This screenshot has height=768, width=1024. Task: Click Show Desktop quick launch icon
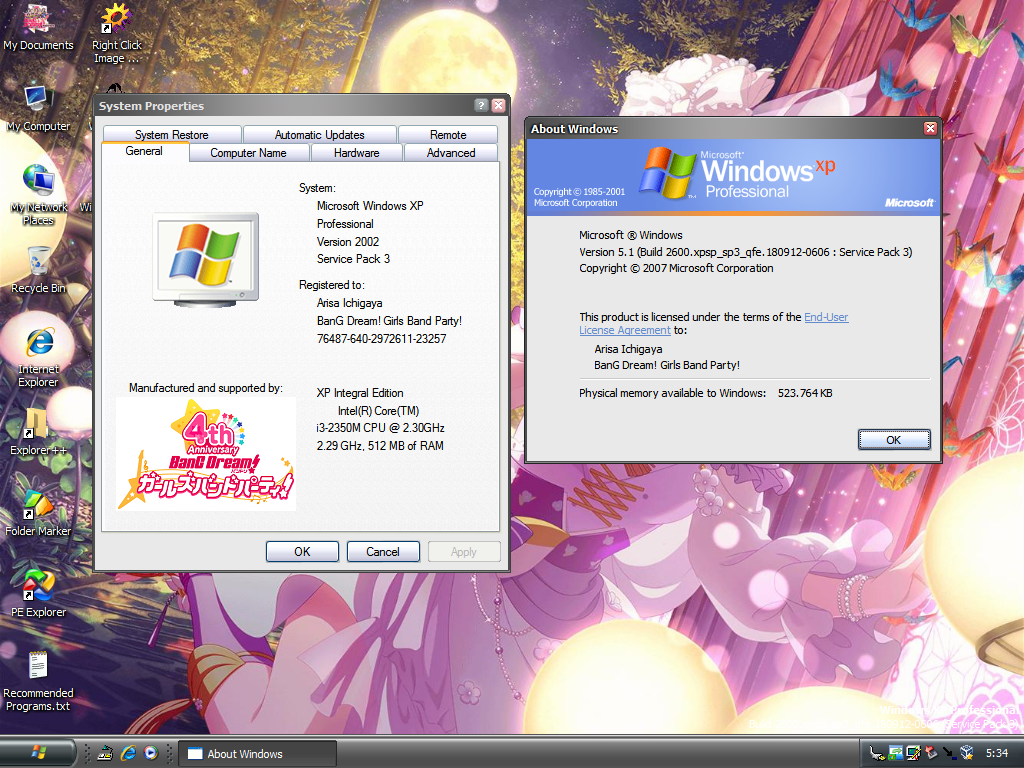point(105,753)
